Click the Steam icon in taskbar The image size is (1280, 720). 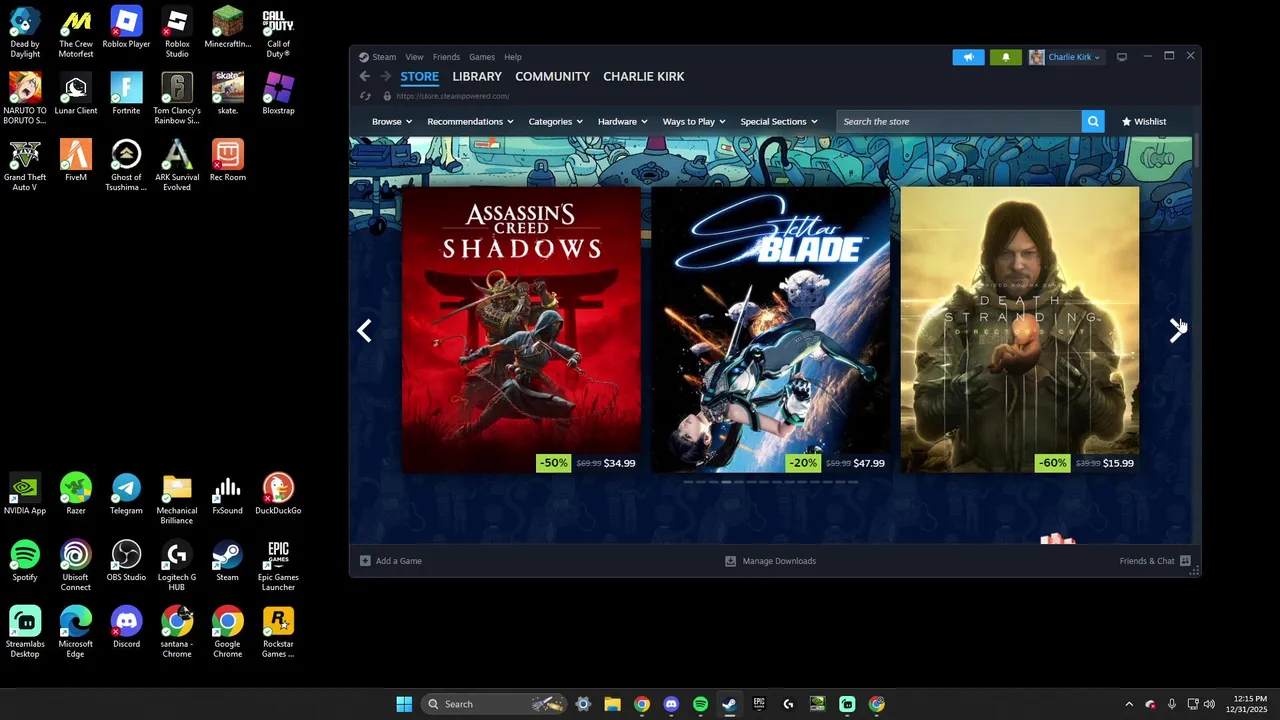coord(729,704)
